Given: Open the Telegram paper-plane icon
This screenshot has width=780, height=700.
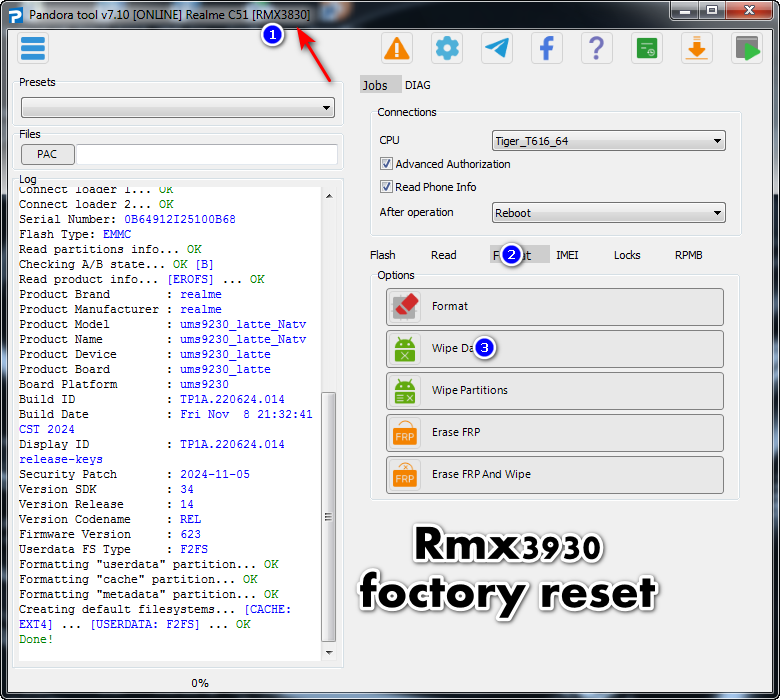Looking at the screenshot, I should [496, 48].
